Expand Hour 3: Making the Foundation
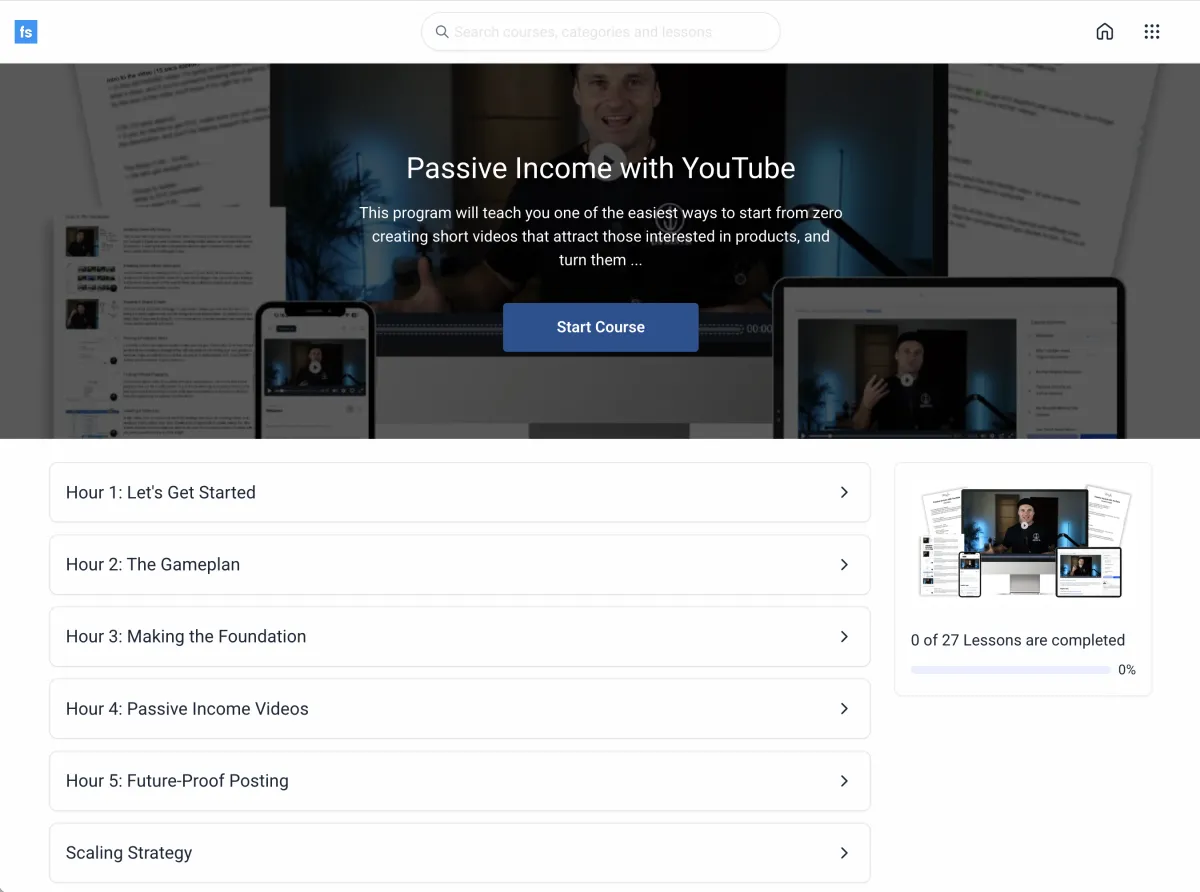The width and height of the screenshot is (1200, 892). tap(460, 636)
